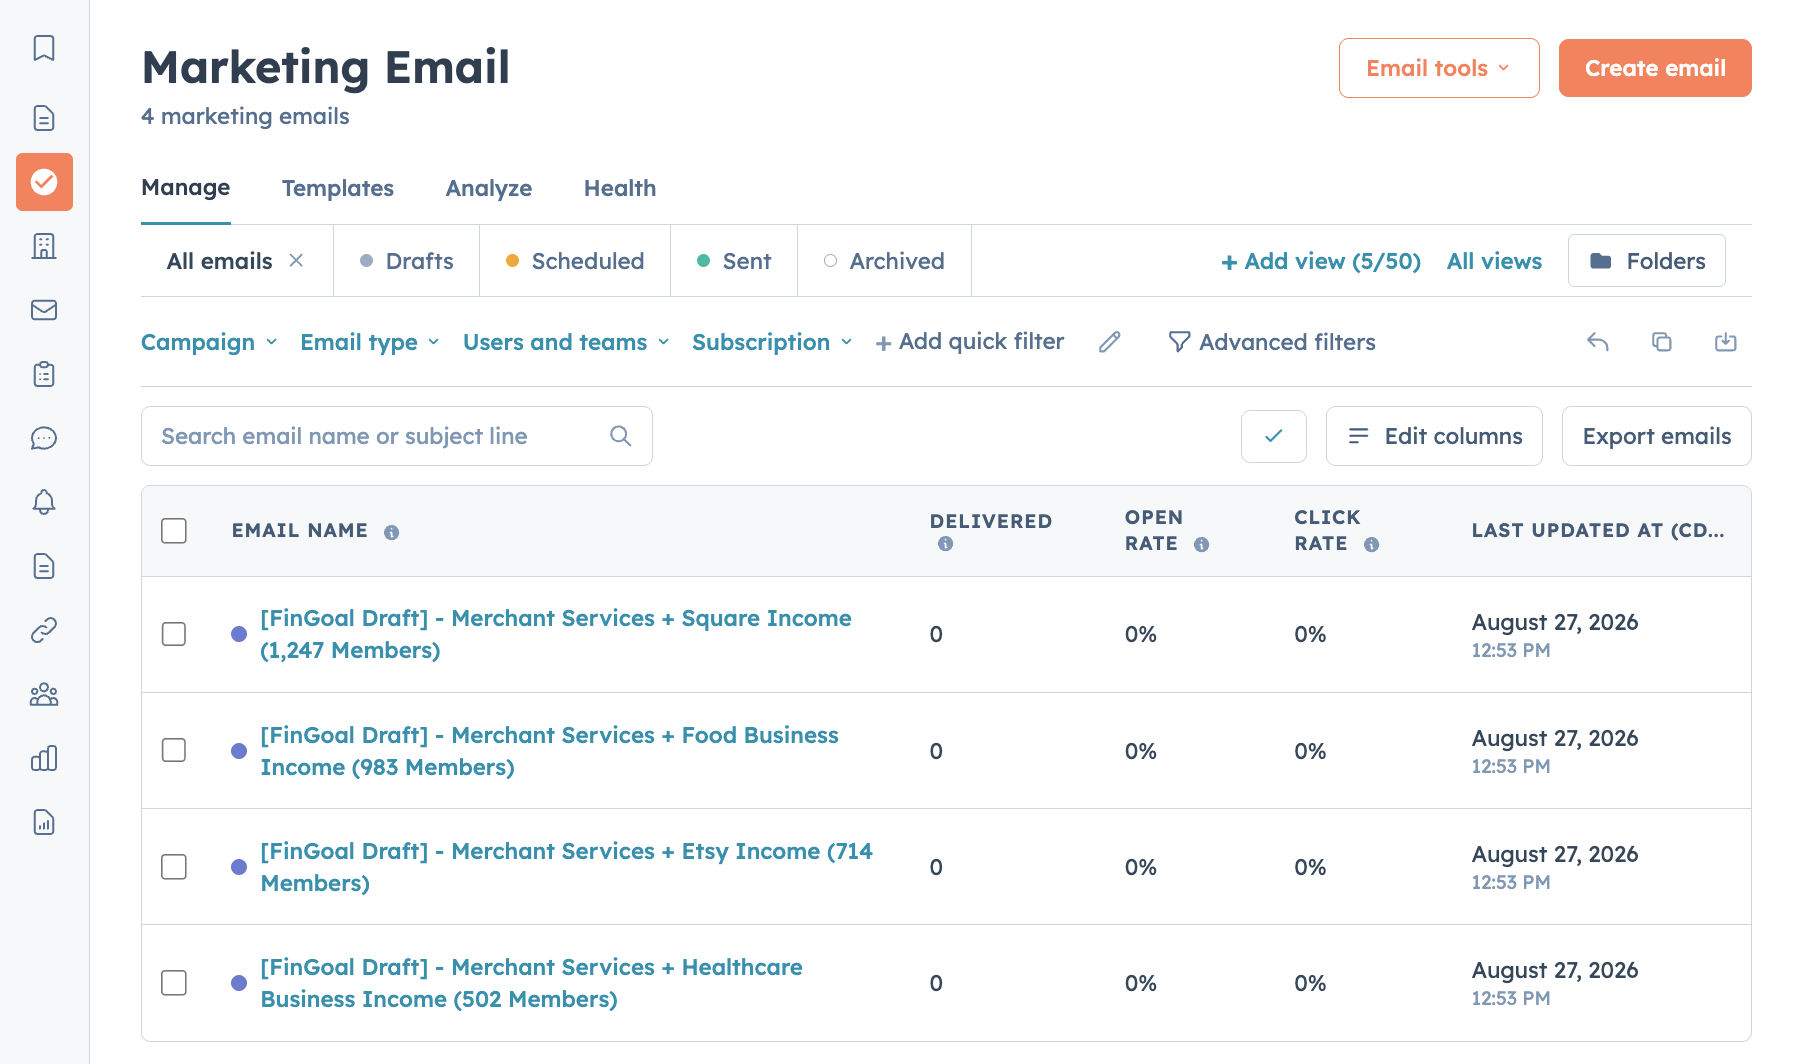Viewport: 1802px width, 1064px height.
Task: Open the chat conversations icon in sidebar
Action: [44, 438]
